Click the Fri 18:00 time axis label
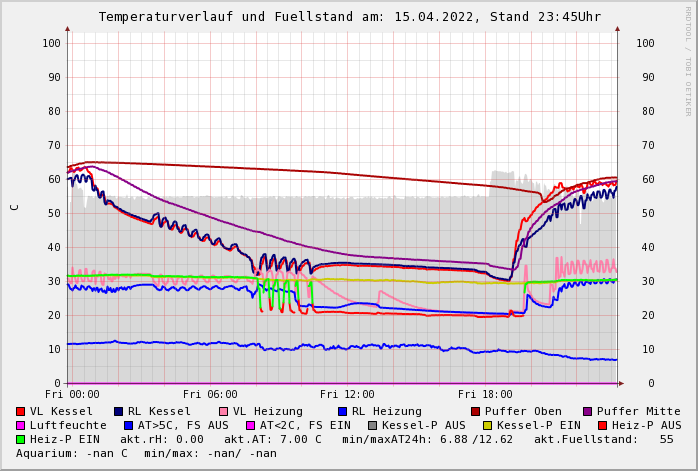Screen dimensions: 698x471 click(x=485, y=394)
